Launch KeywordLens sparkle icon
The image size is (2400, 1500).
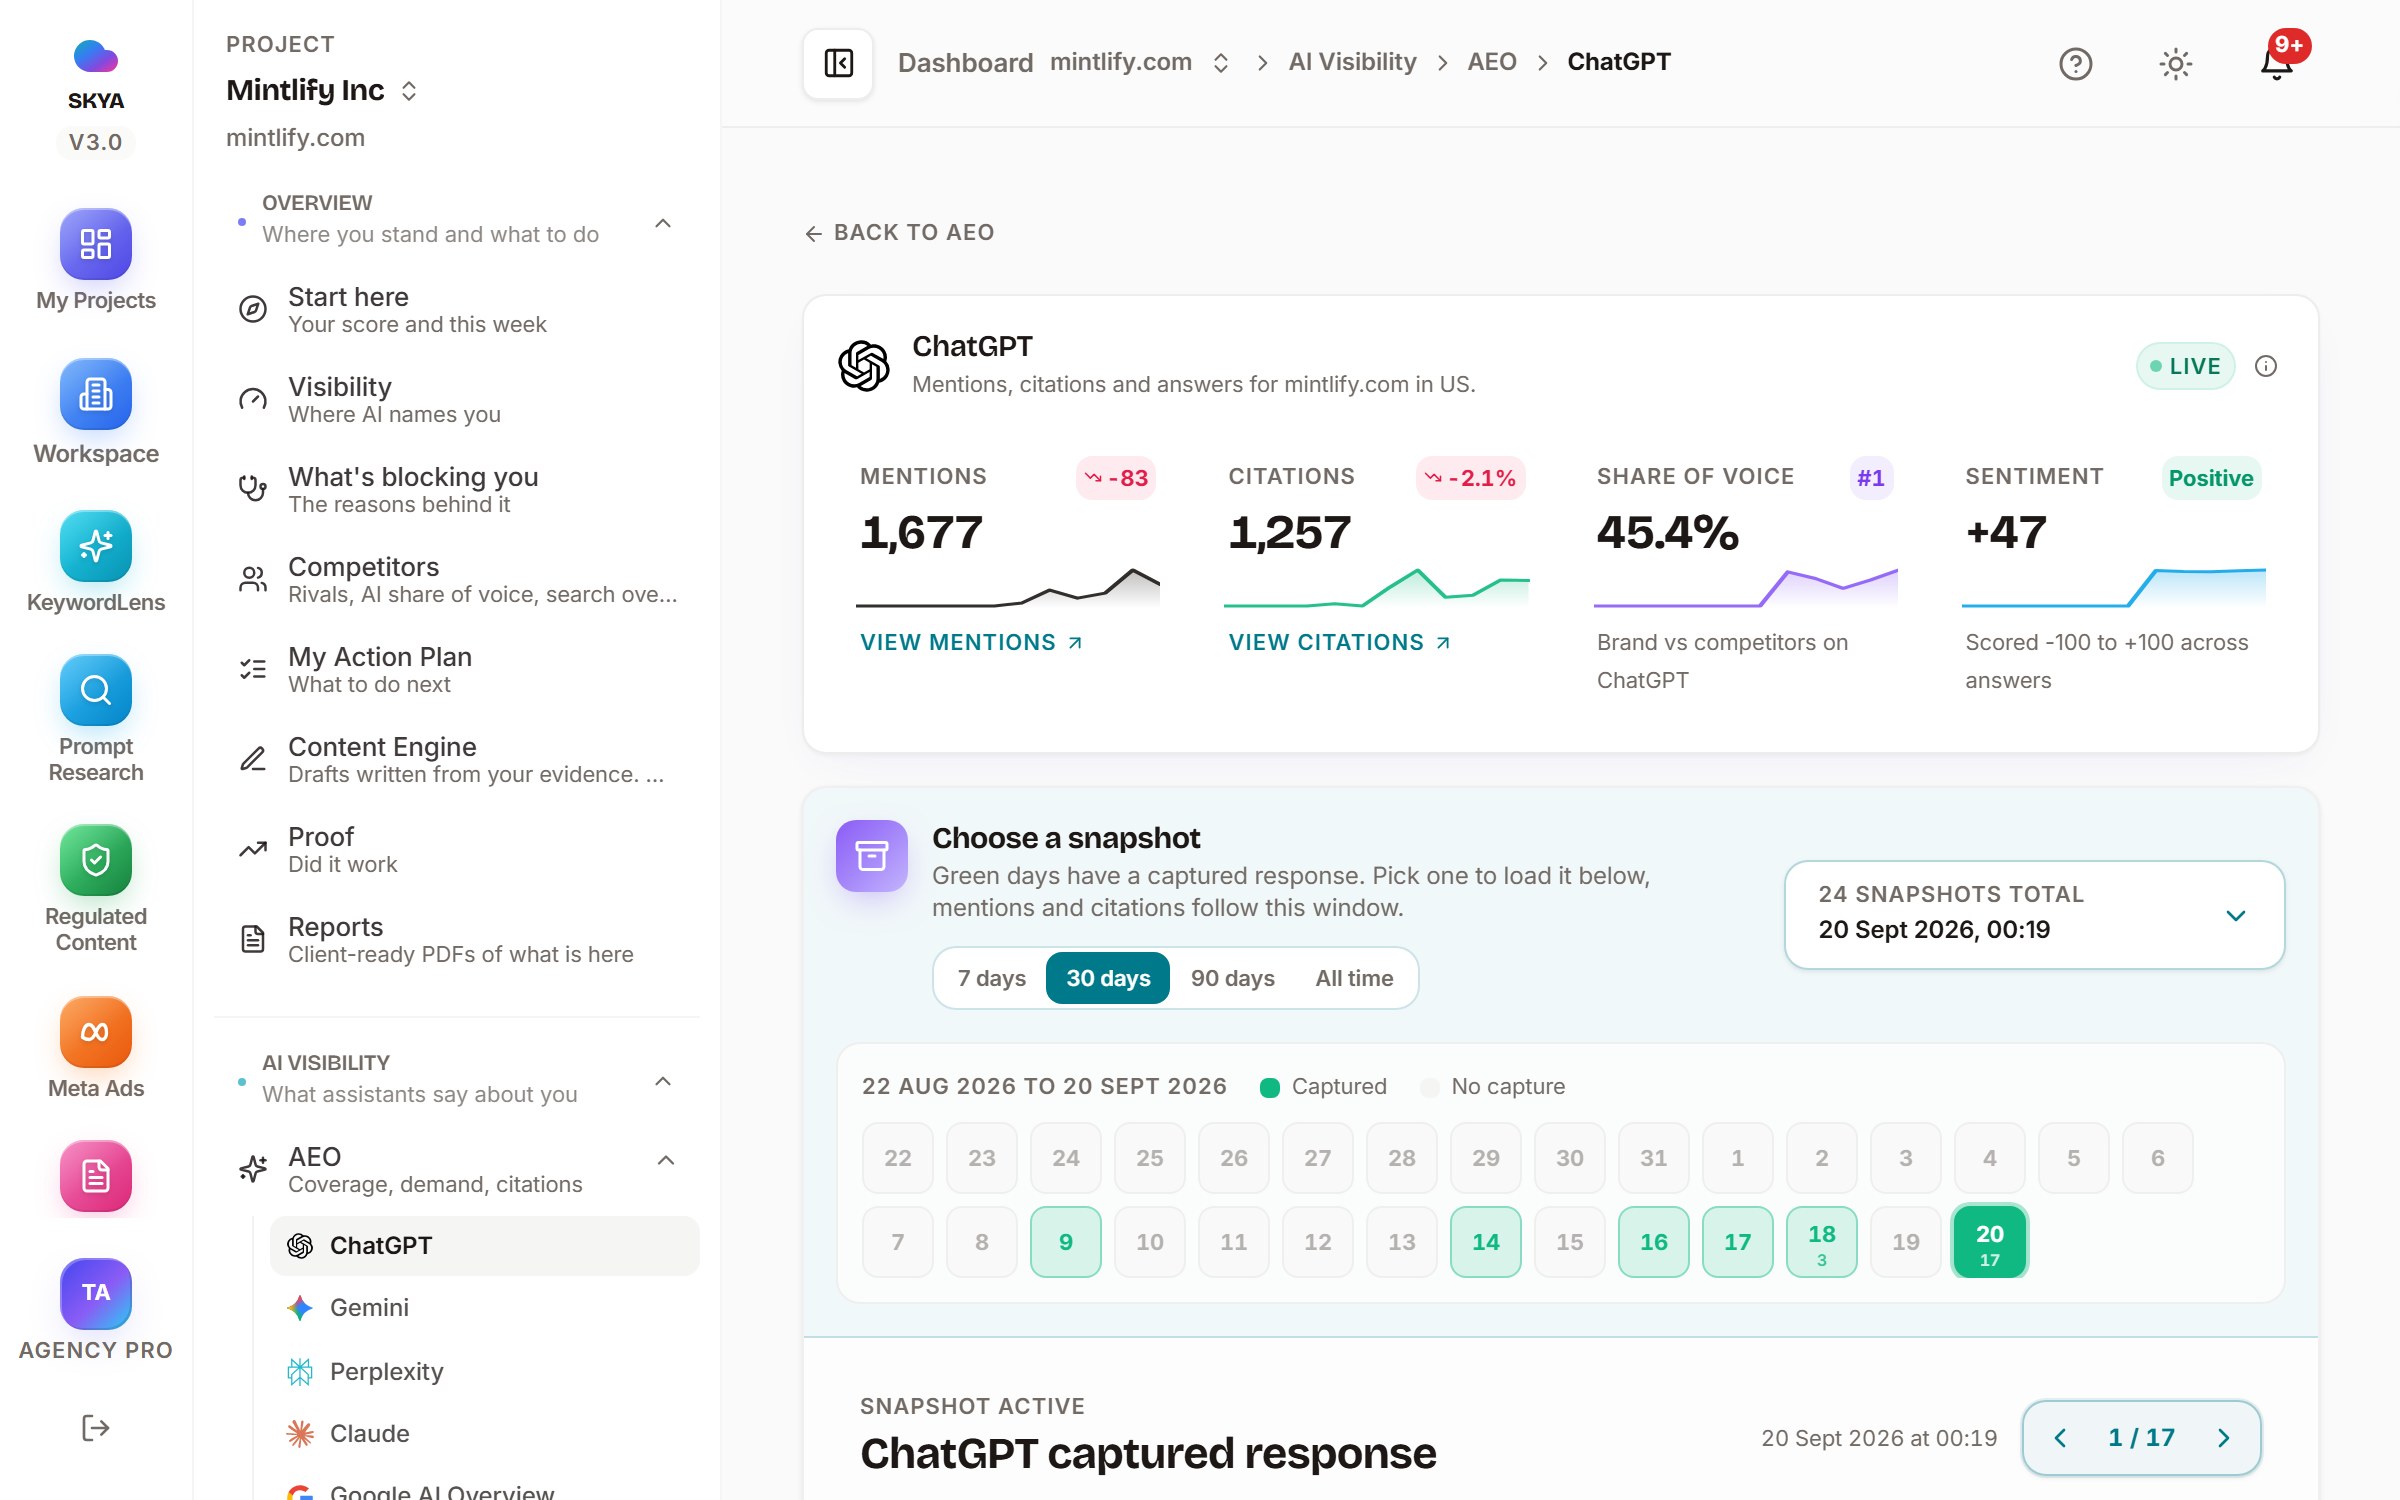point(95,546)
